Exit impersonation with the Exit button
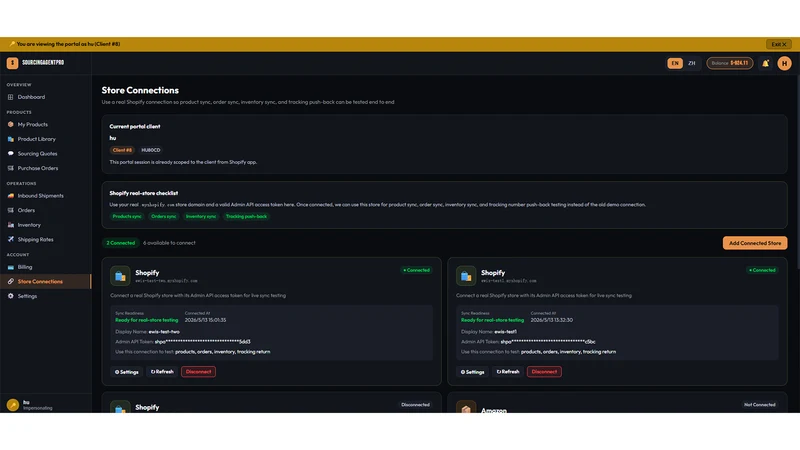This screenshot has height=450, width=800. pyautogui.click(x=779, y=44)
